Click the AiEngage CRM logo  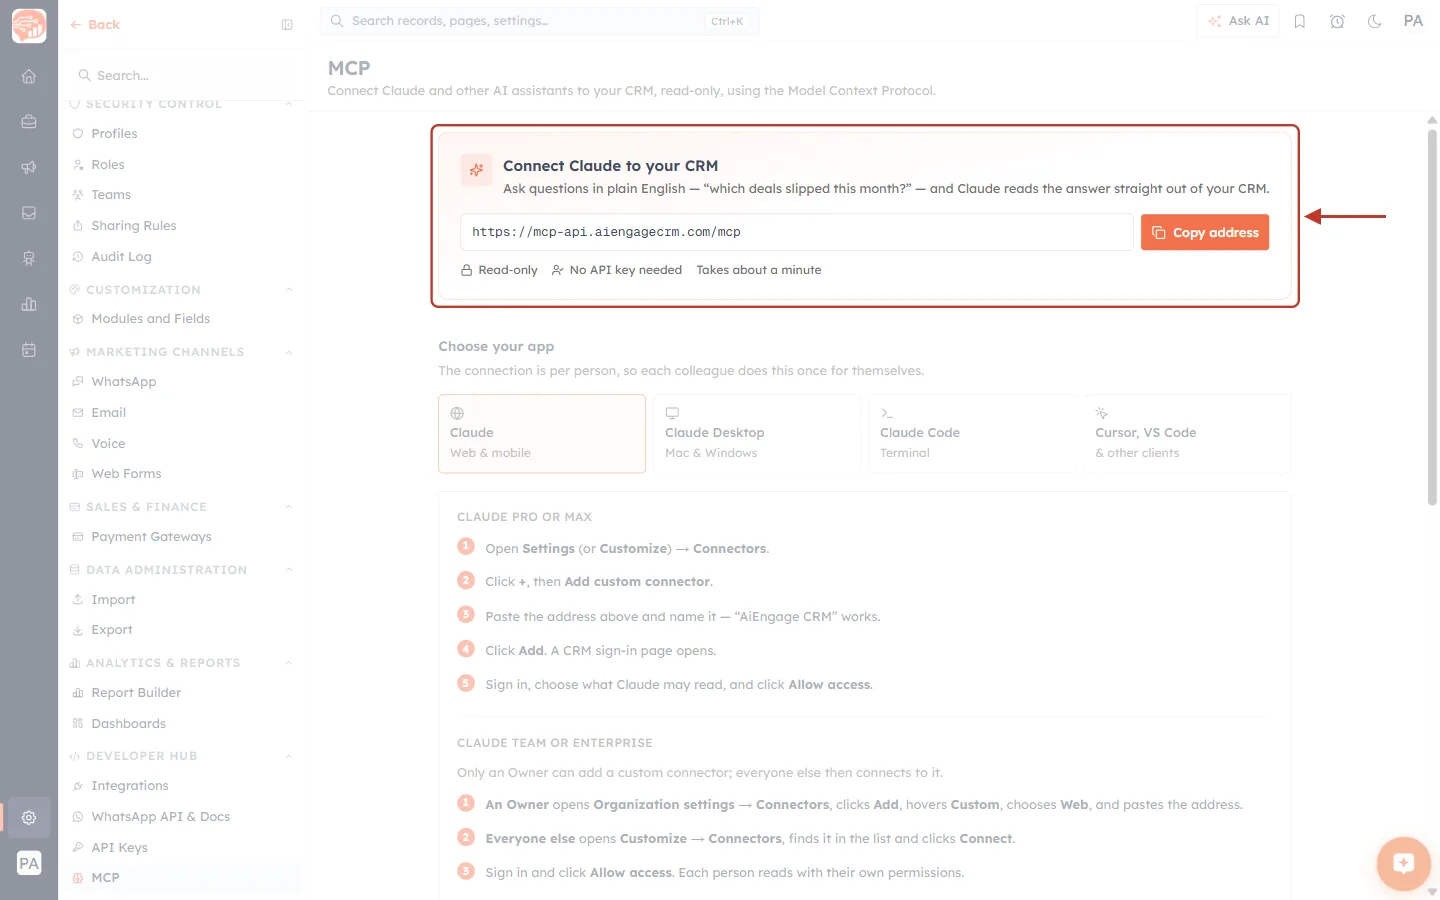click(x=29, y=26)
